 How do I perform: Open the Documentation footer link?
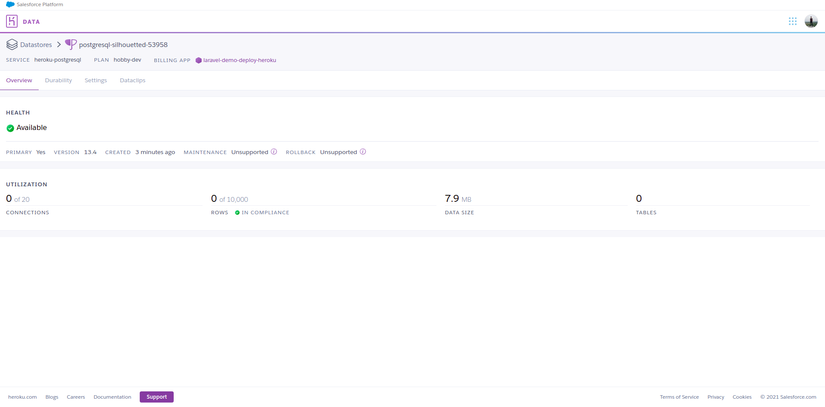coord(112,397)
